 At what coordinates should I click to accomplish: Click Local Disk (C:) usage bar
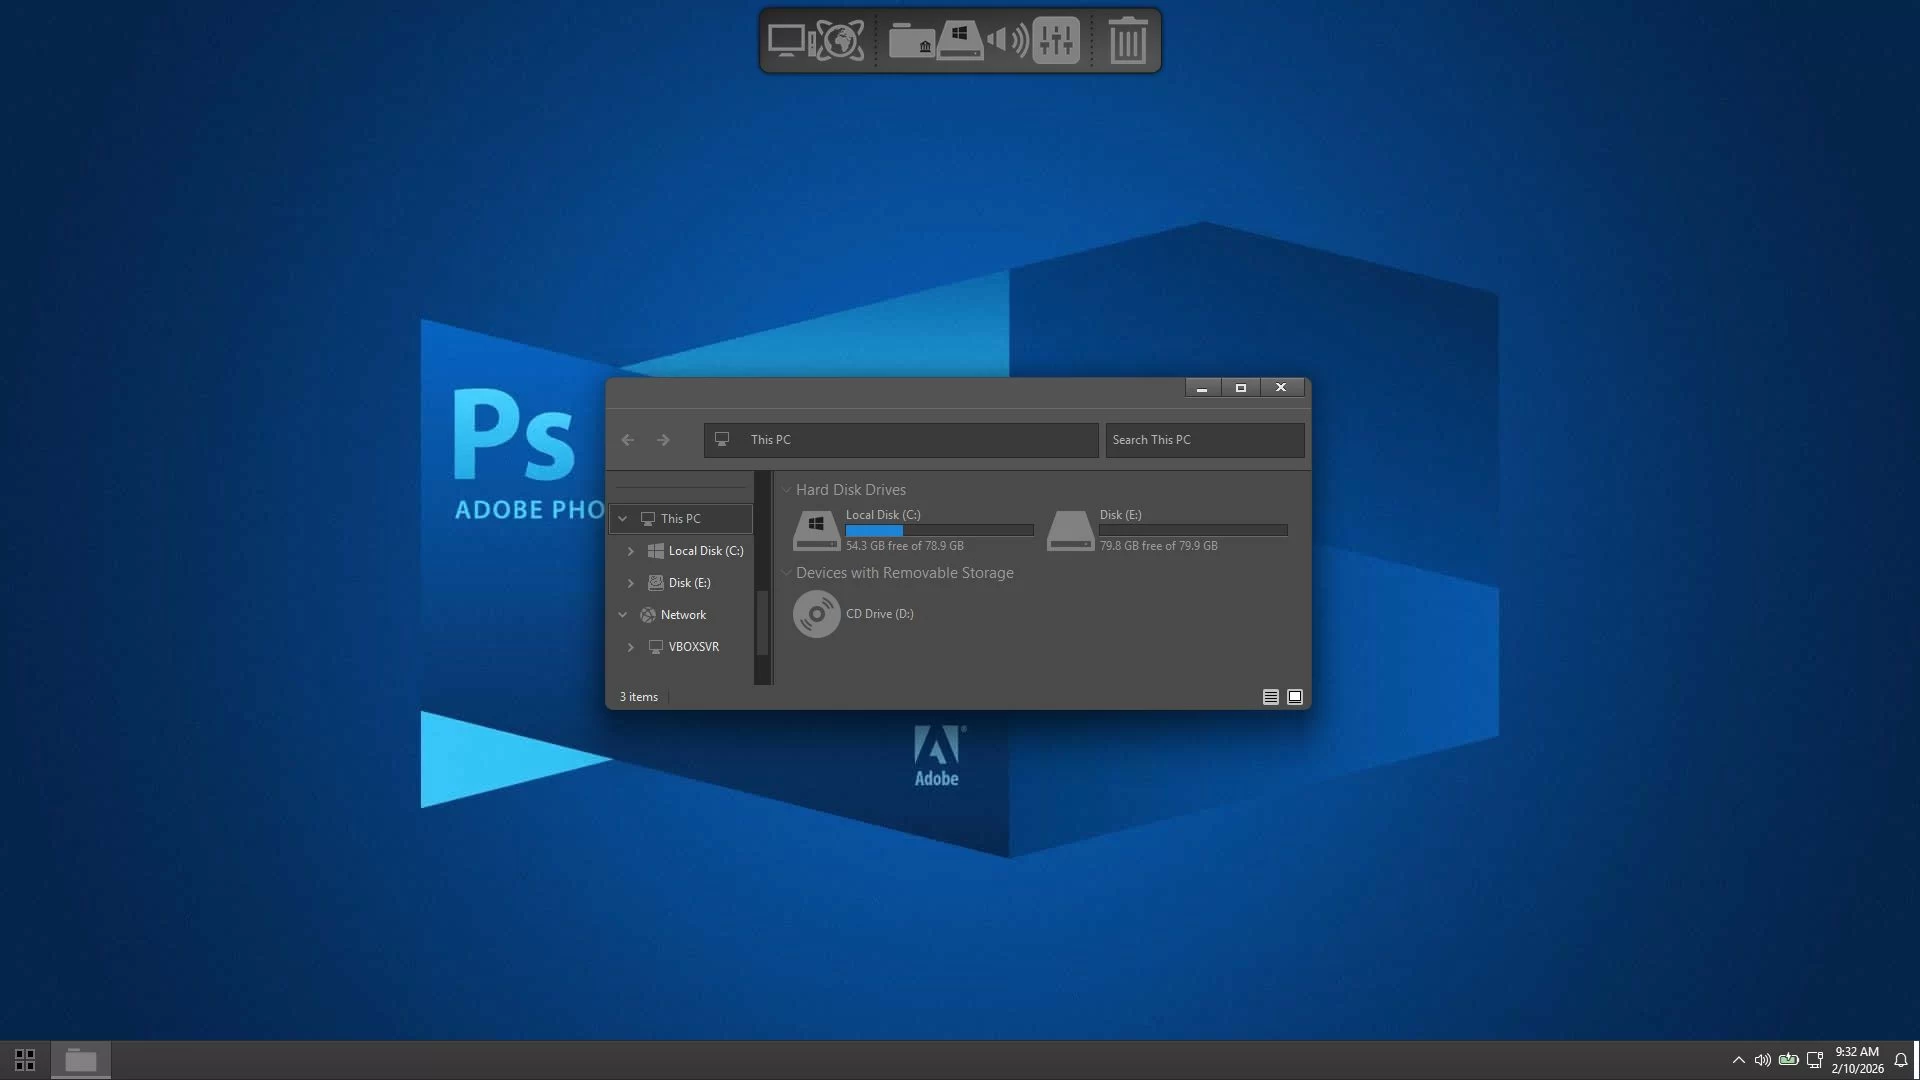pyautogui.click(x=939, y=531)
